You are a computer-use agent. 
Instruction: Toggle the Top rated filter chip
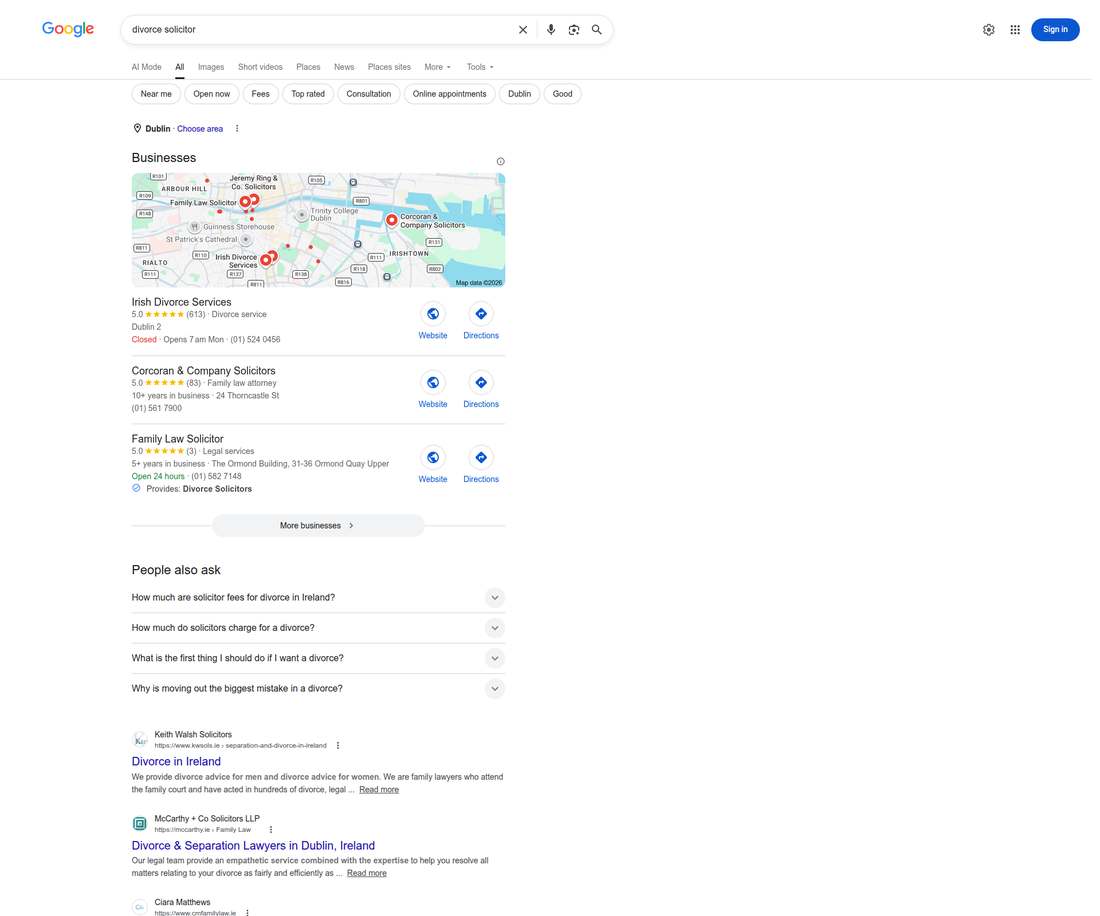pos(308,94)
